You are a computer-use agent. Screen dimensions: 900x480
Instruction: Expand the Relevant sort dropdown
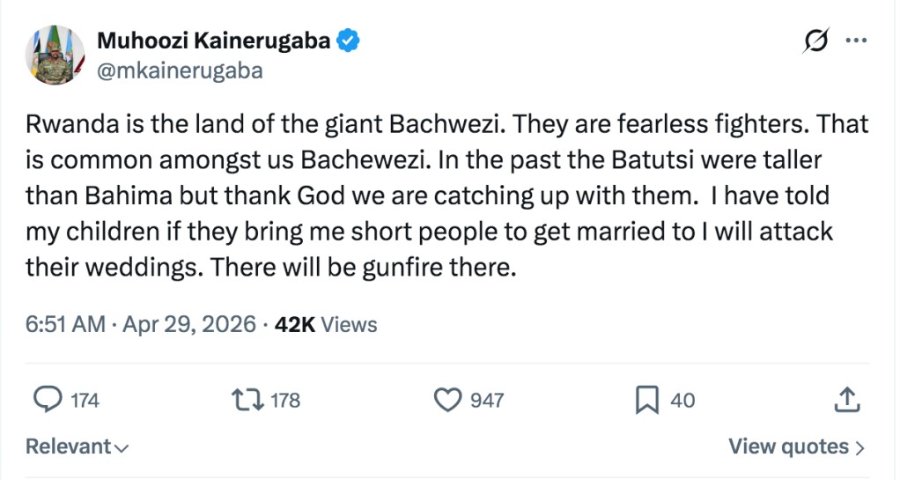click(x=77, y=447)
